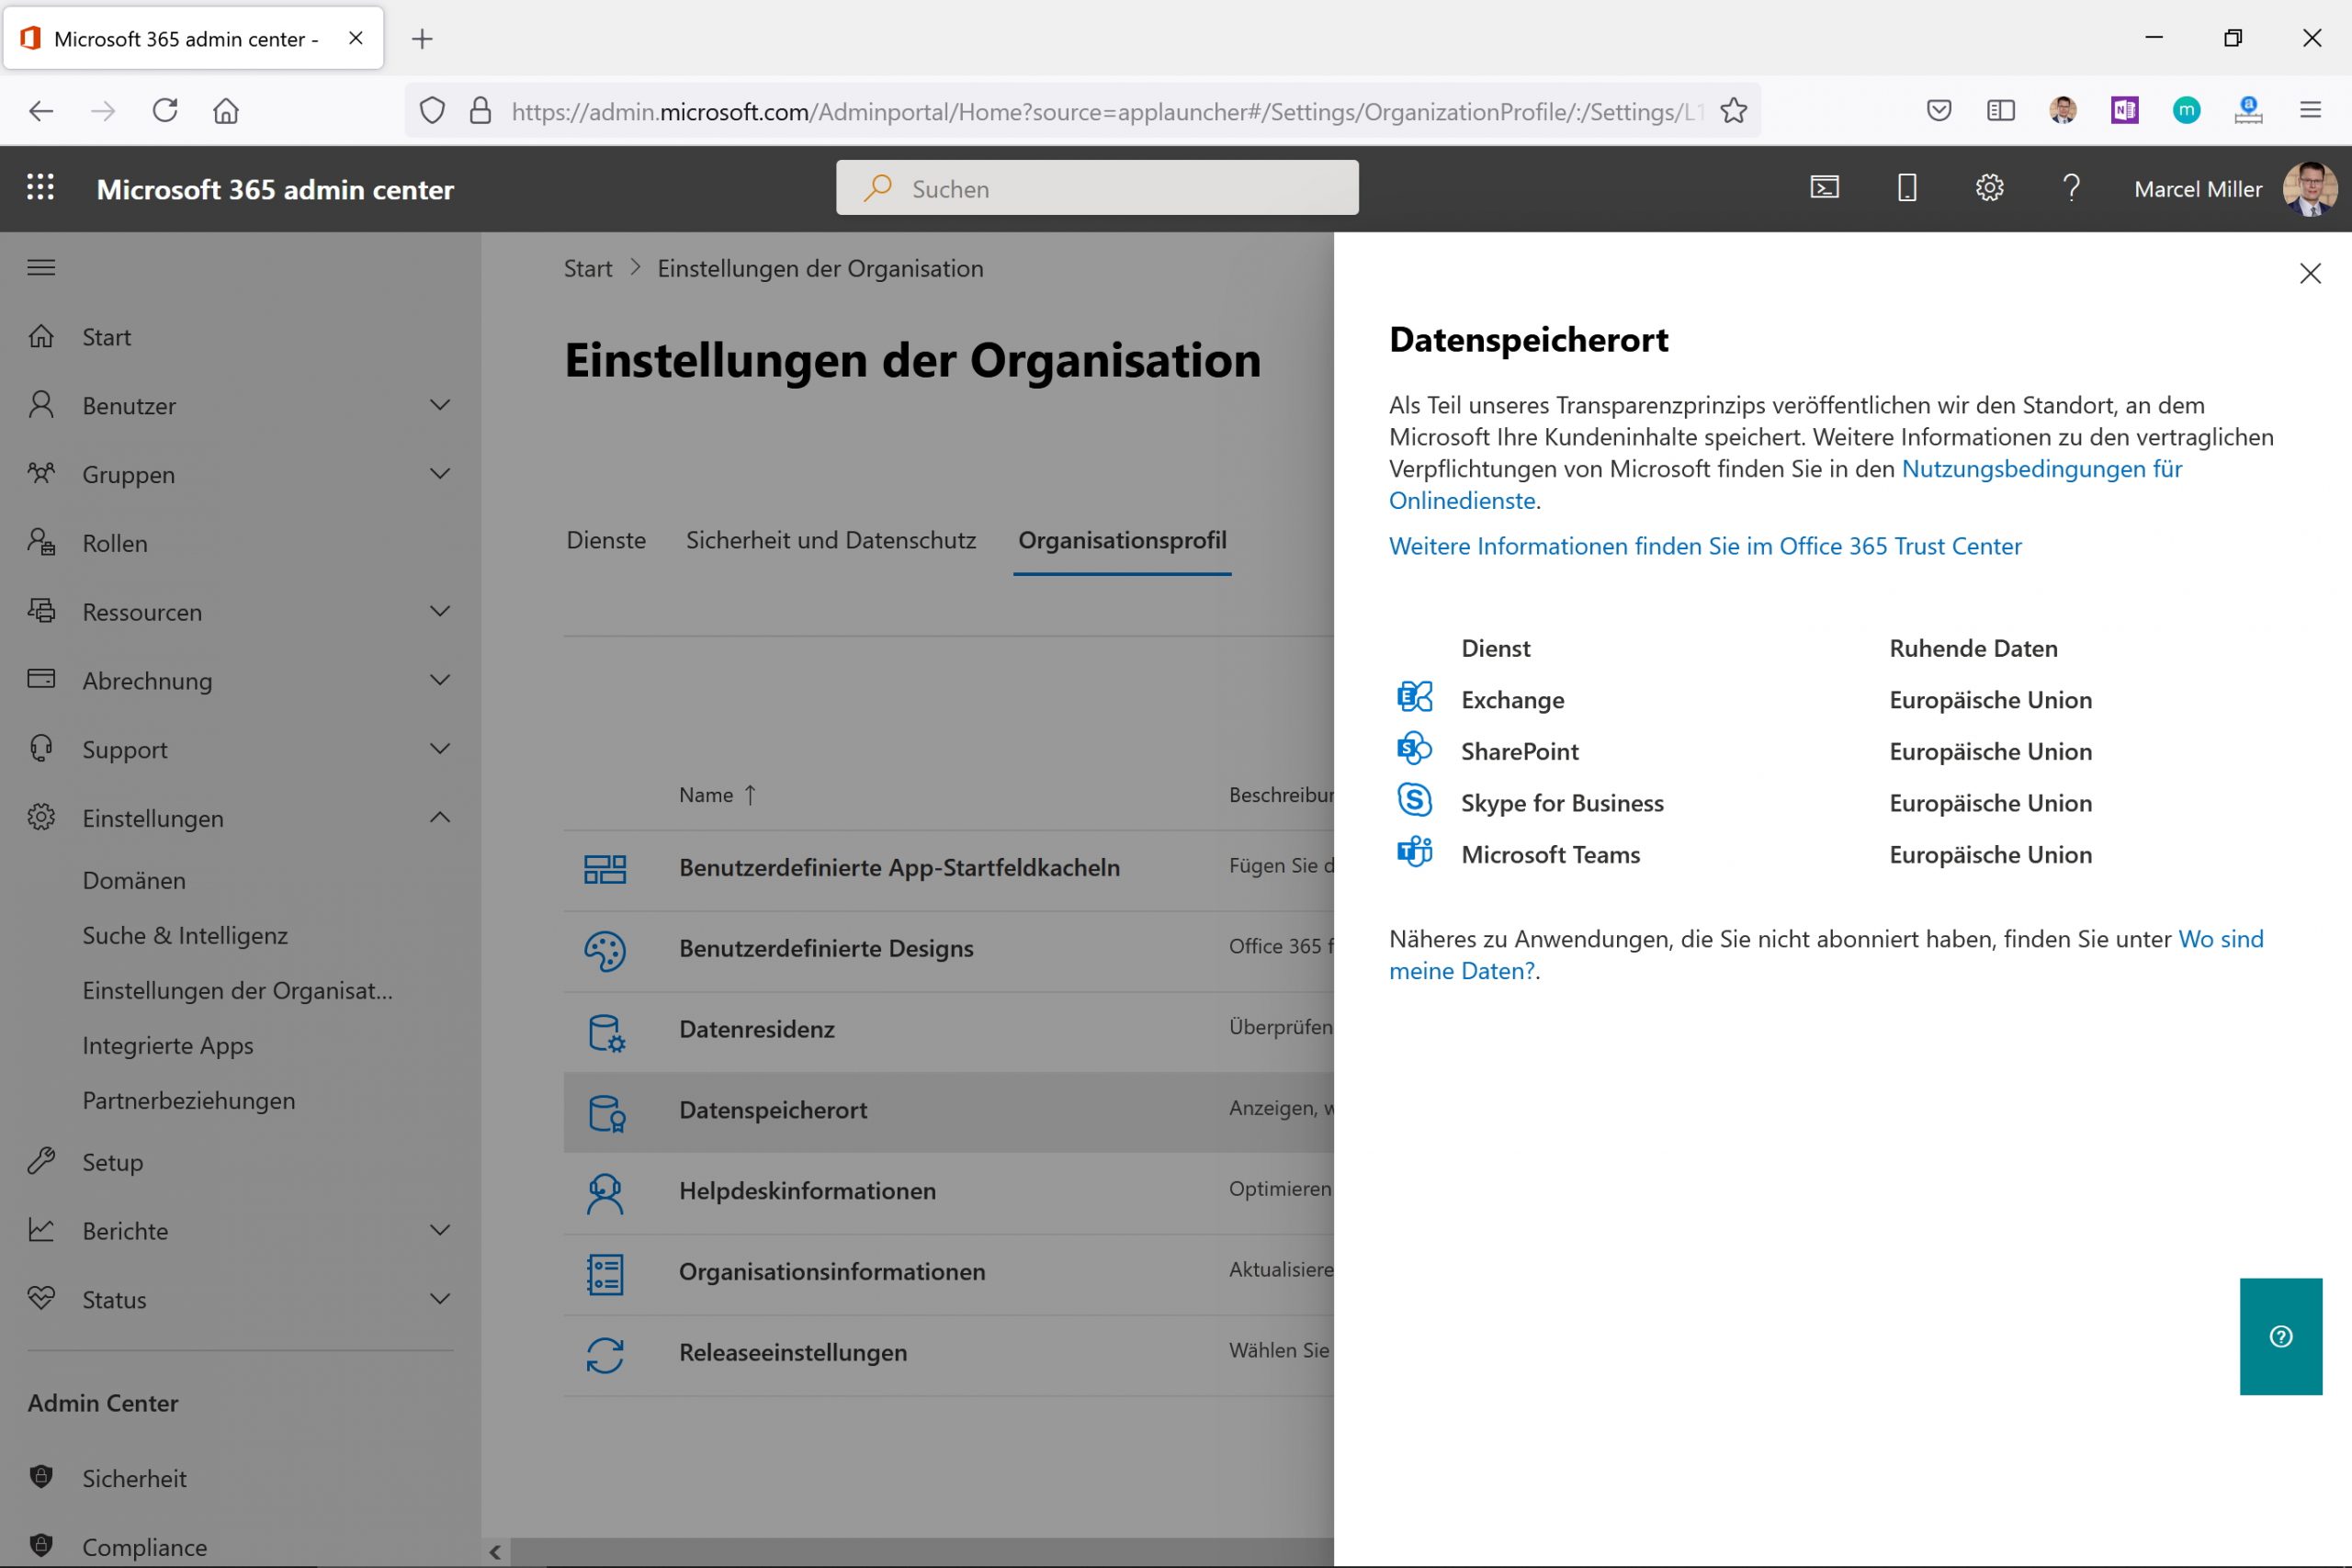Open help question mark in header

pos(2071,188)
